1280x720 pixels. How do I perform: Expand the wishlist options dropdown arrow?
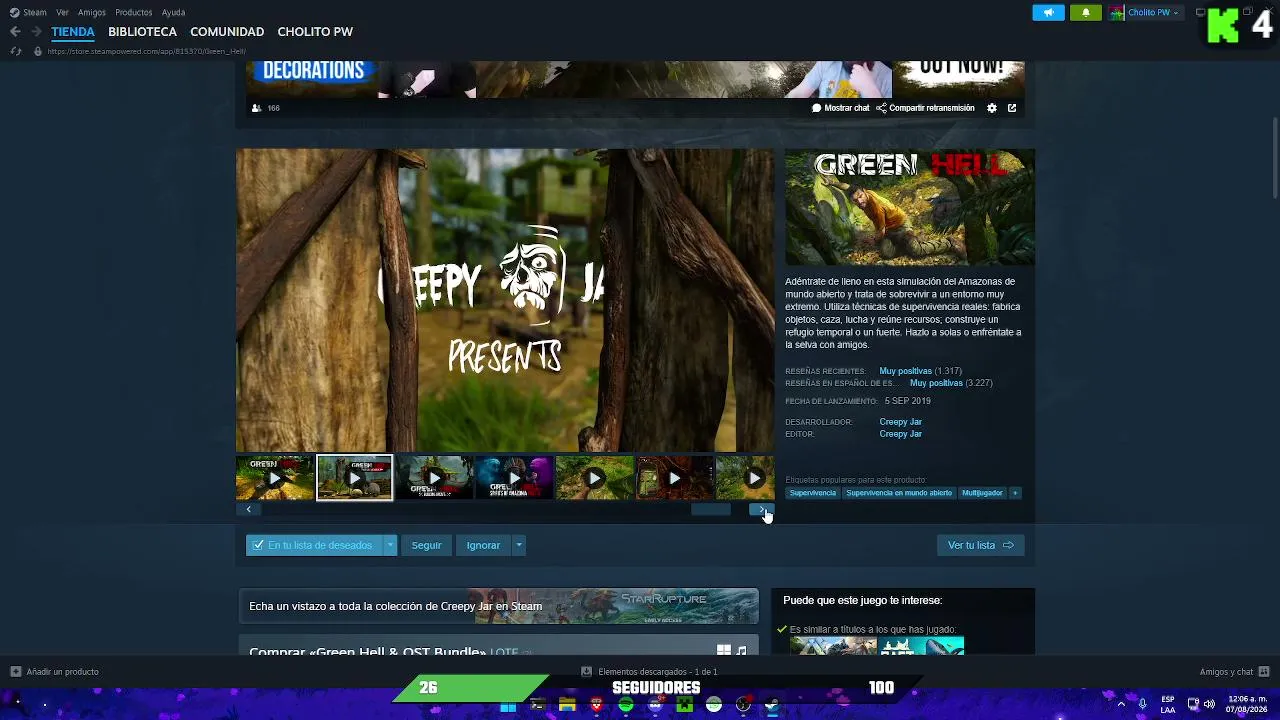[390, 545]
